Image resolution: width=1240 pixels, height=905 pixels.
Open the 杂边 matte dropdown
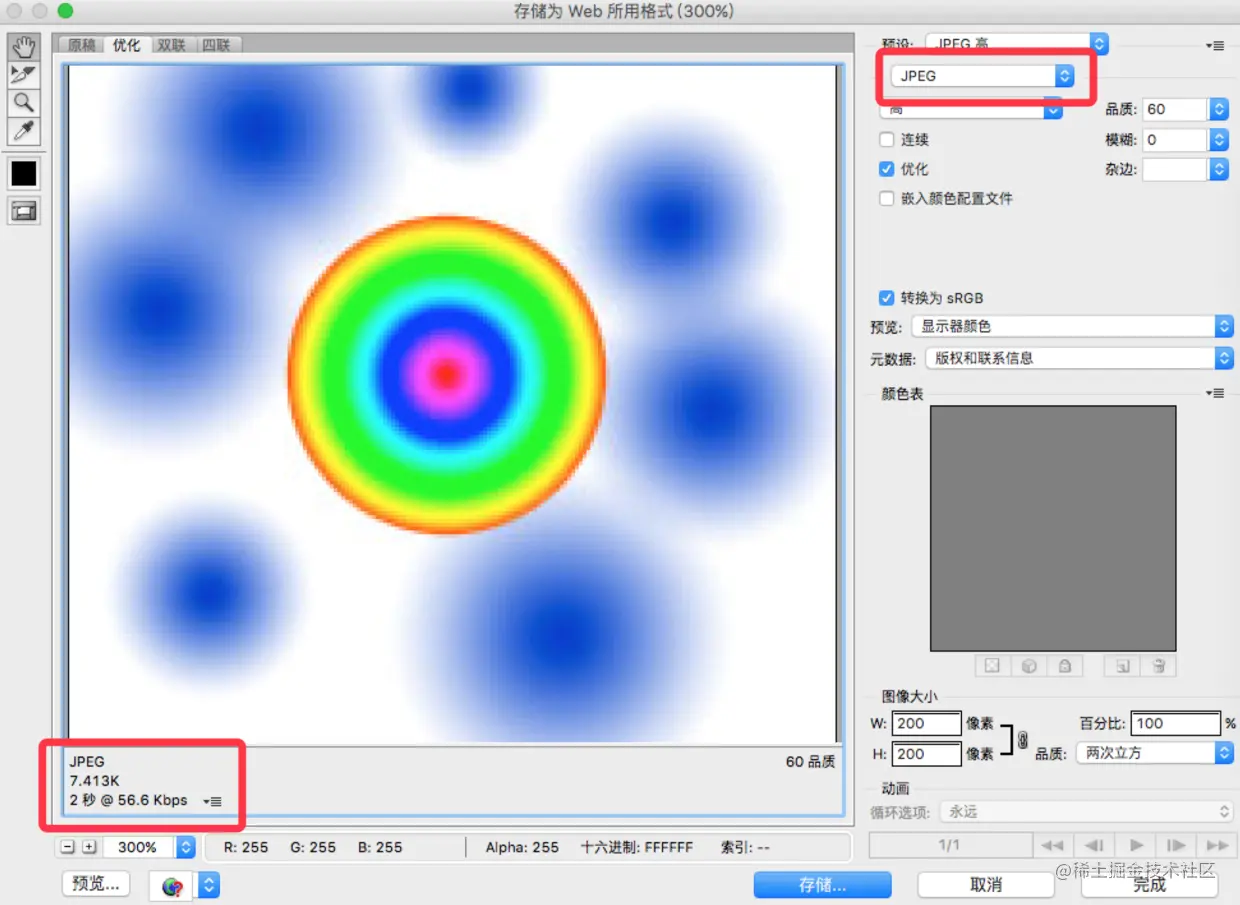pos(1218,170)
